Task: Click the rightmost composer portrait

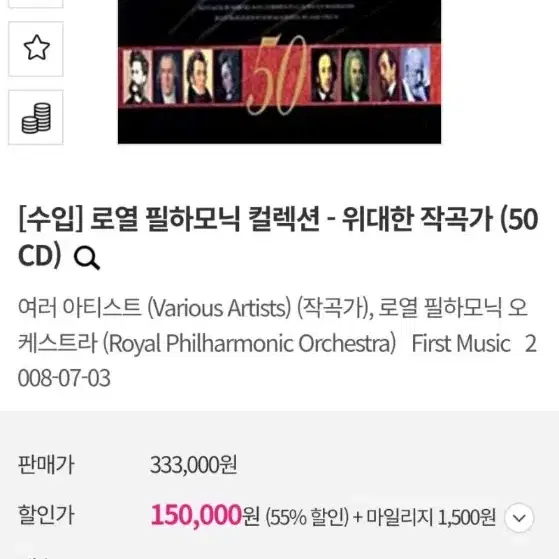Action: click(416, 75)
